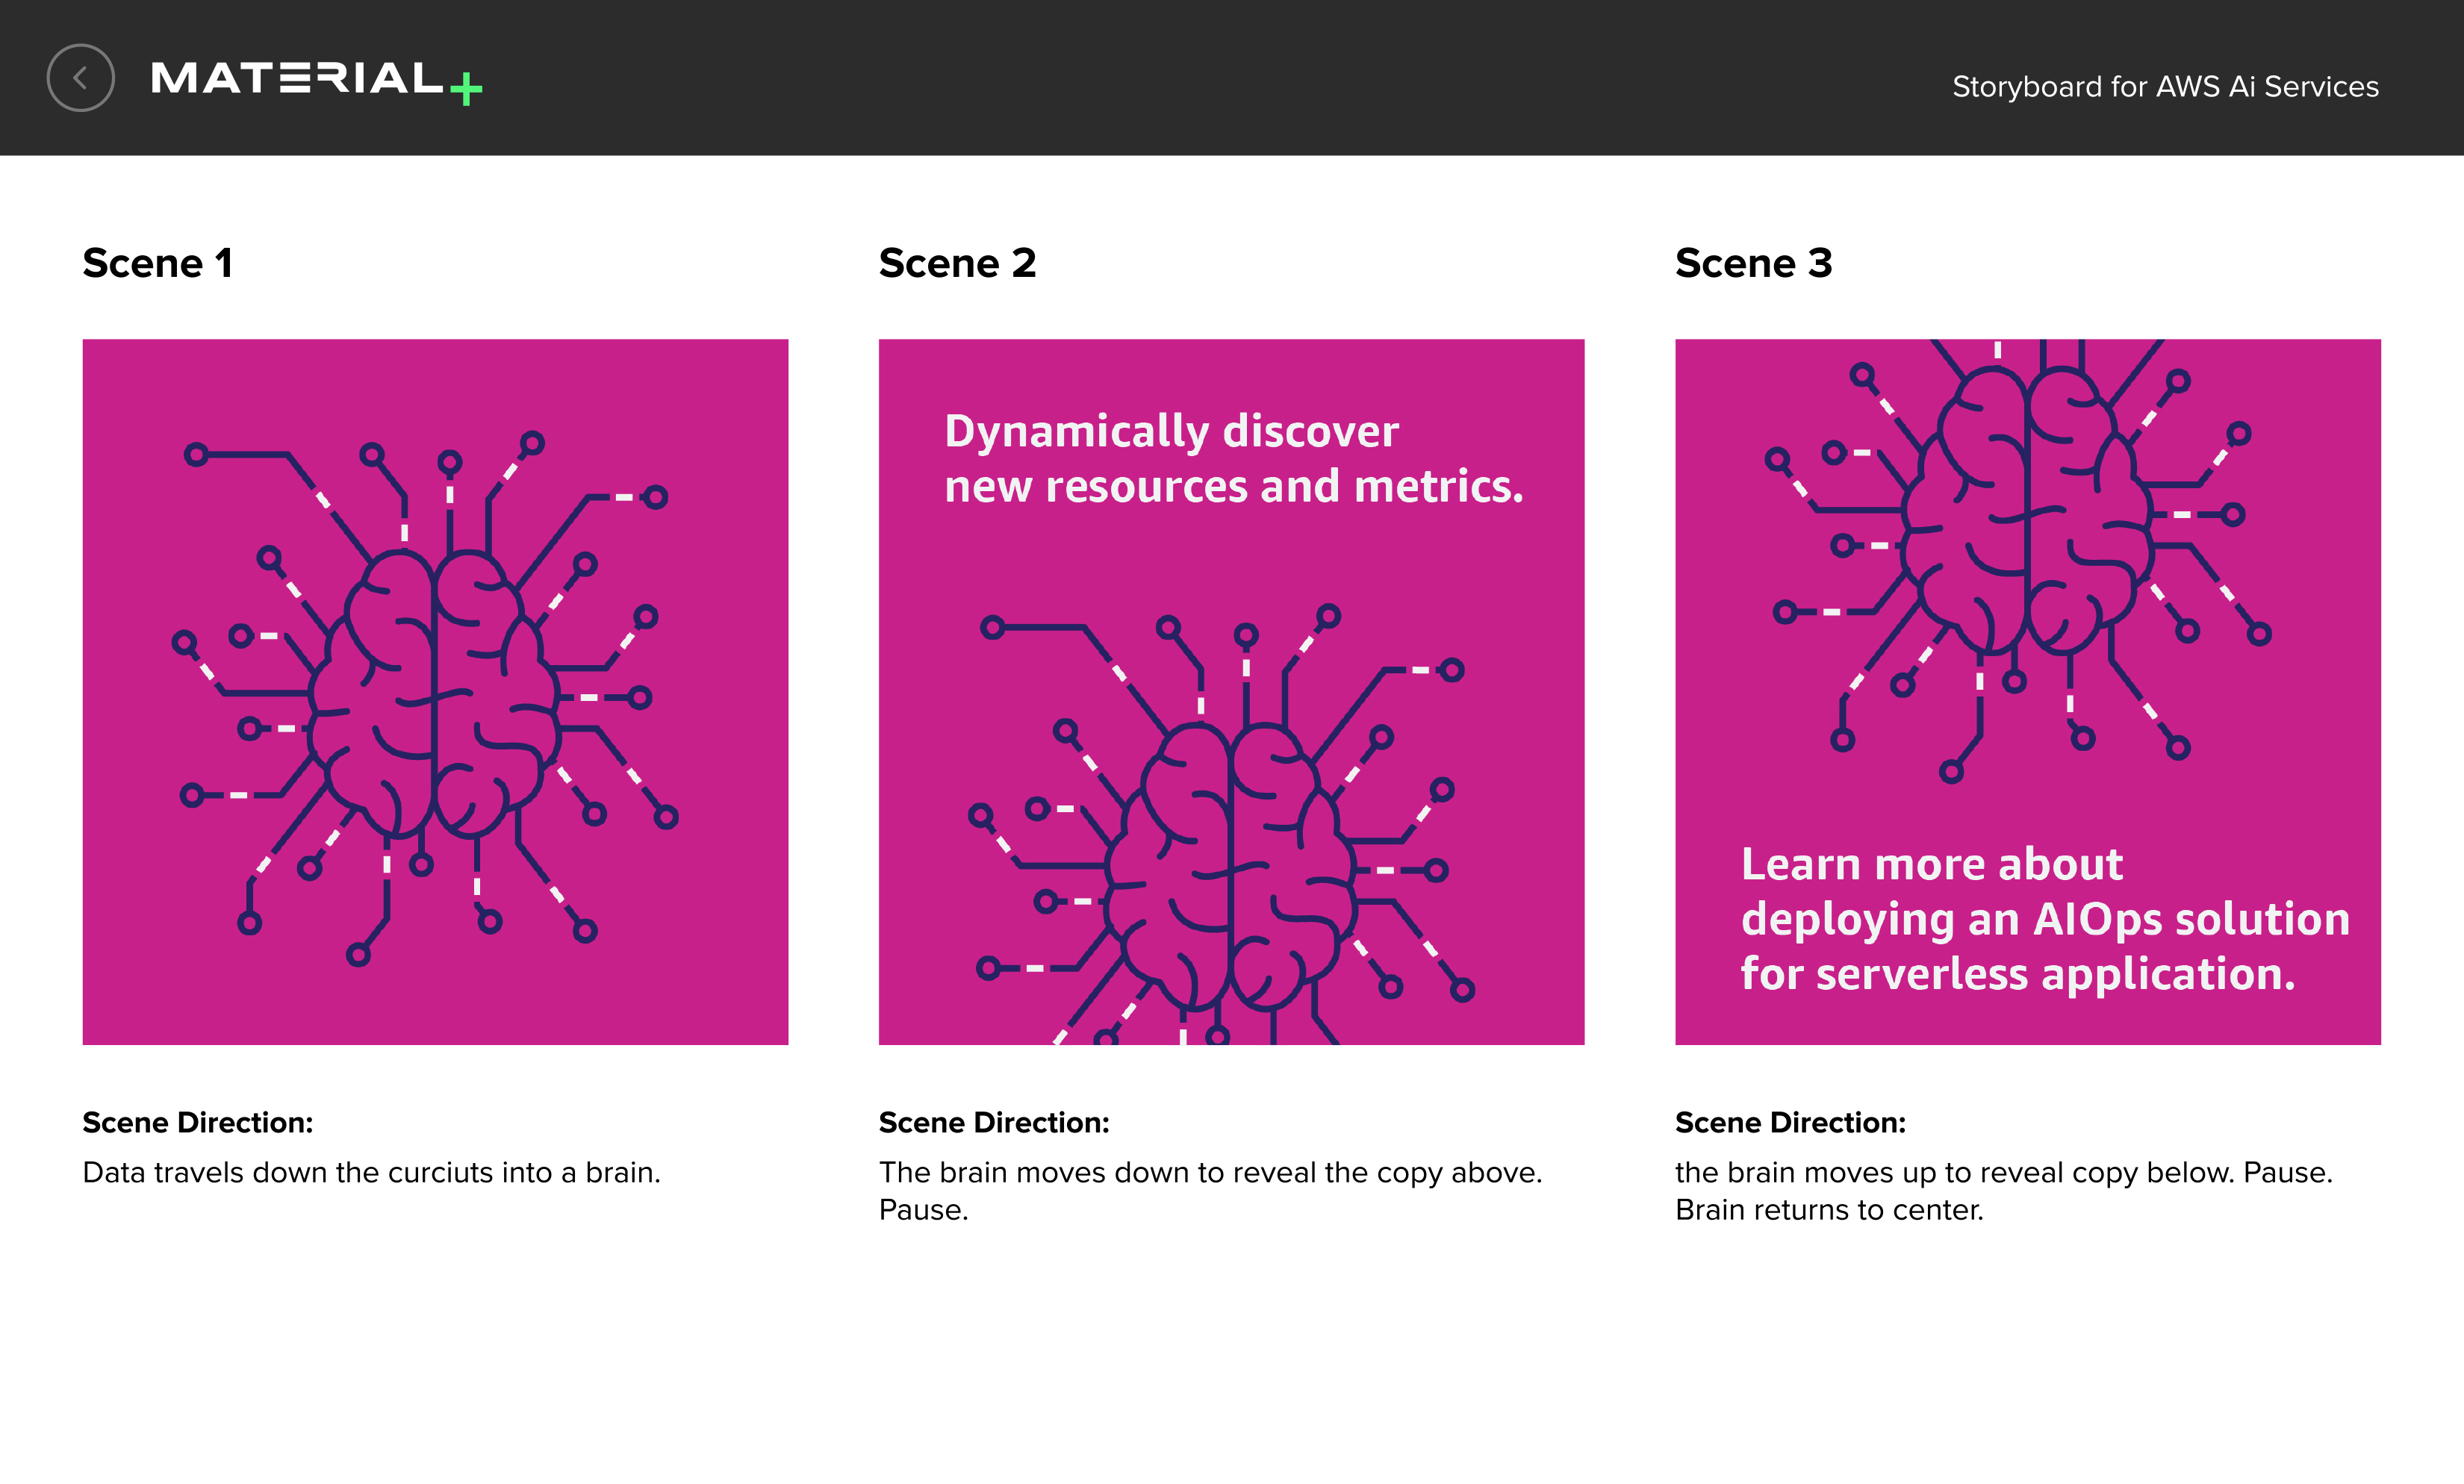Click "Scene Direction:" label under Scene 1
The width and height of the screenshot is (2464, 1484).
point(197,1123)
